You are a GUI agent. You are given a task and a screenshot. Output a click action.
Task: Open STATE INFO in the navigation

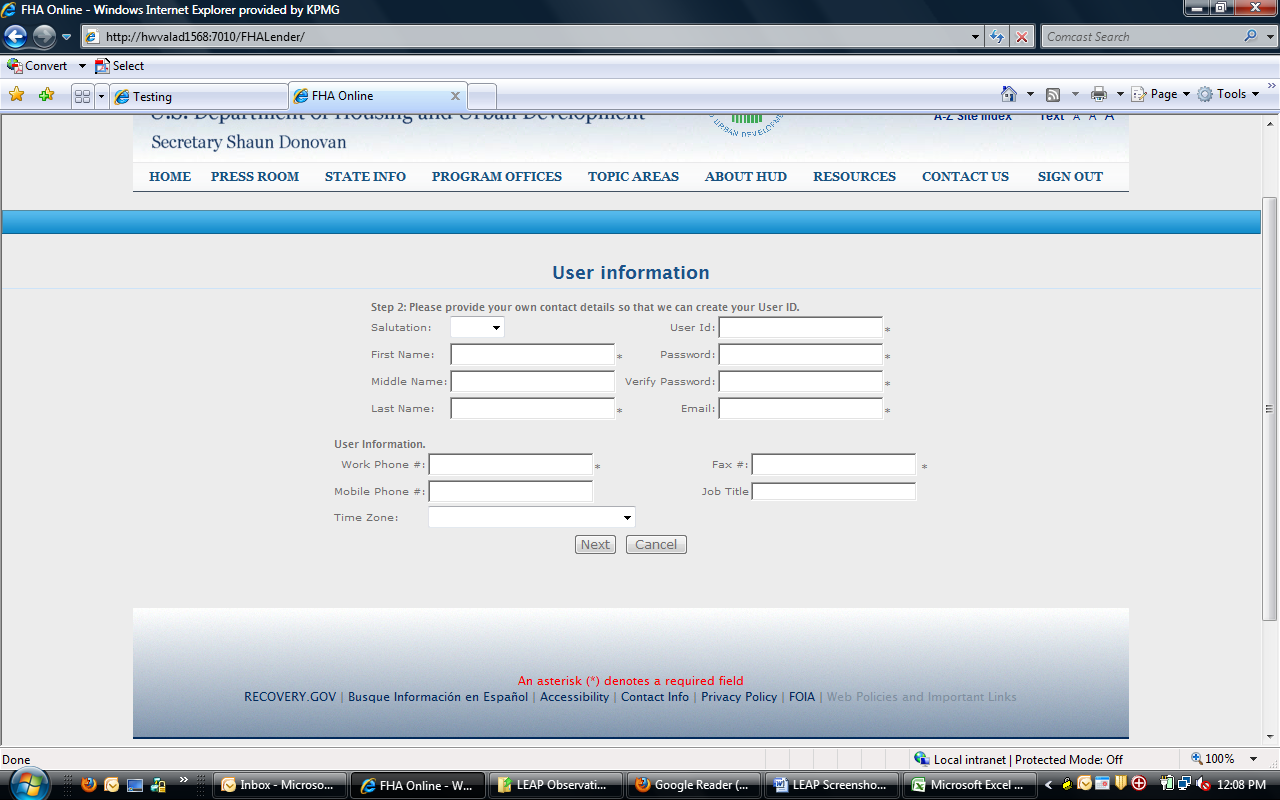coord(365,177)
